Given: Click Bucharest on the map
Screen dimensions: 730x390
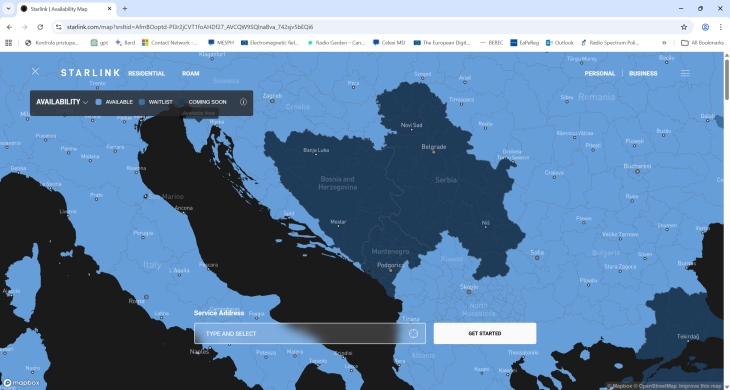Looking at the screenshot, I should tap(637, 166).
